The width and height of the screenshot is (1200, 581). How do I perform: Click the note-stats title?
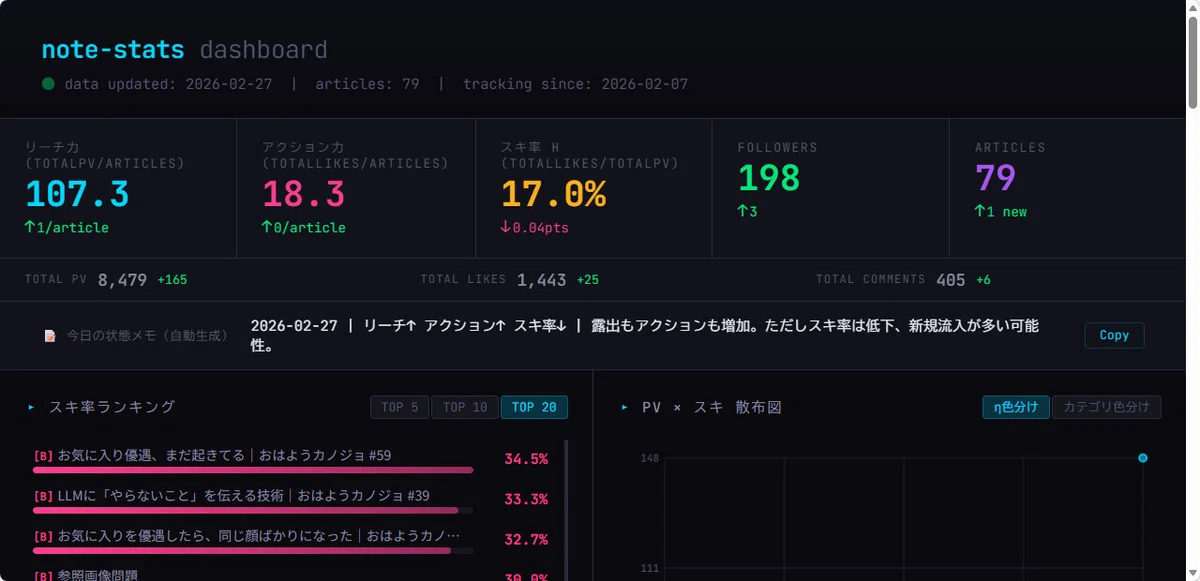tap(113, 50)
